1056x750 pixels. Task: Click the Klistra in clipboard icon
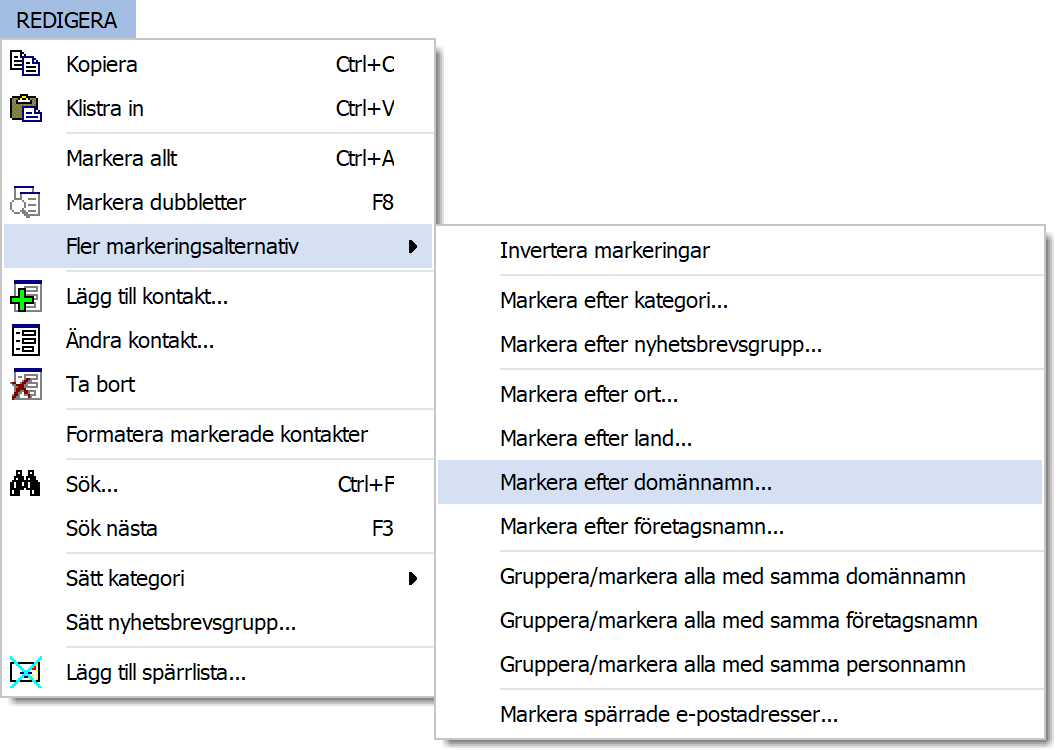[x=26, y=108]
